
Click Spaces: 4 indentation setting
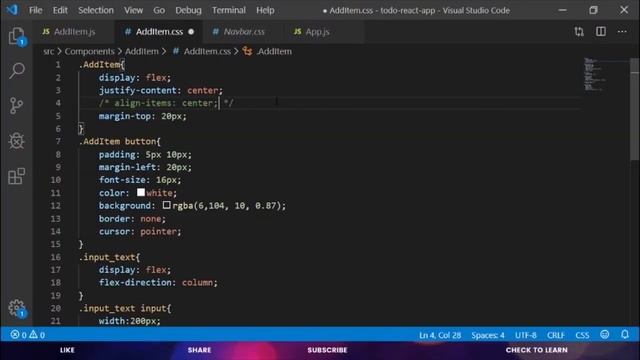488,335
